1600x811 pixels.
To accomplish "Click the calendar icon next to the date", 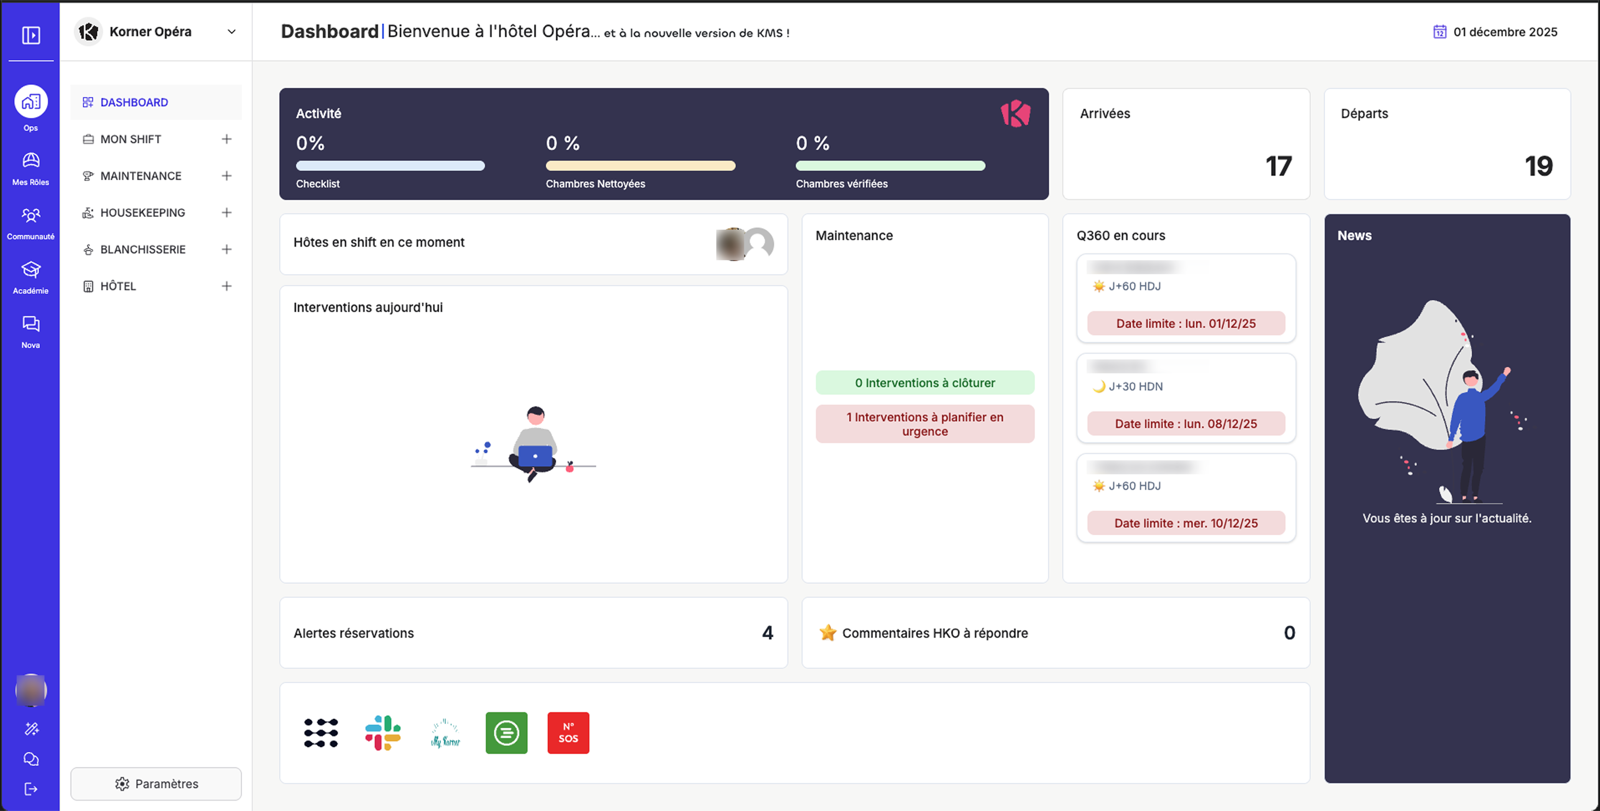I will click(1440, 32).
